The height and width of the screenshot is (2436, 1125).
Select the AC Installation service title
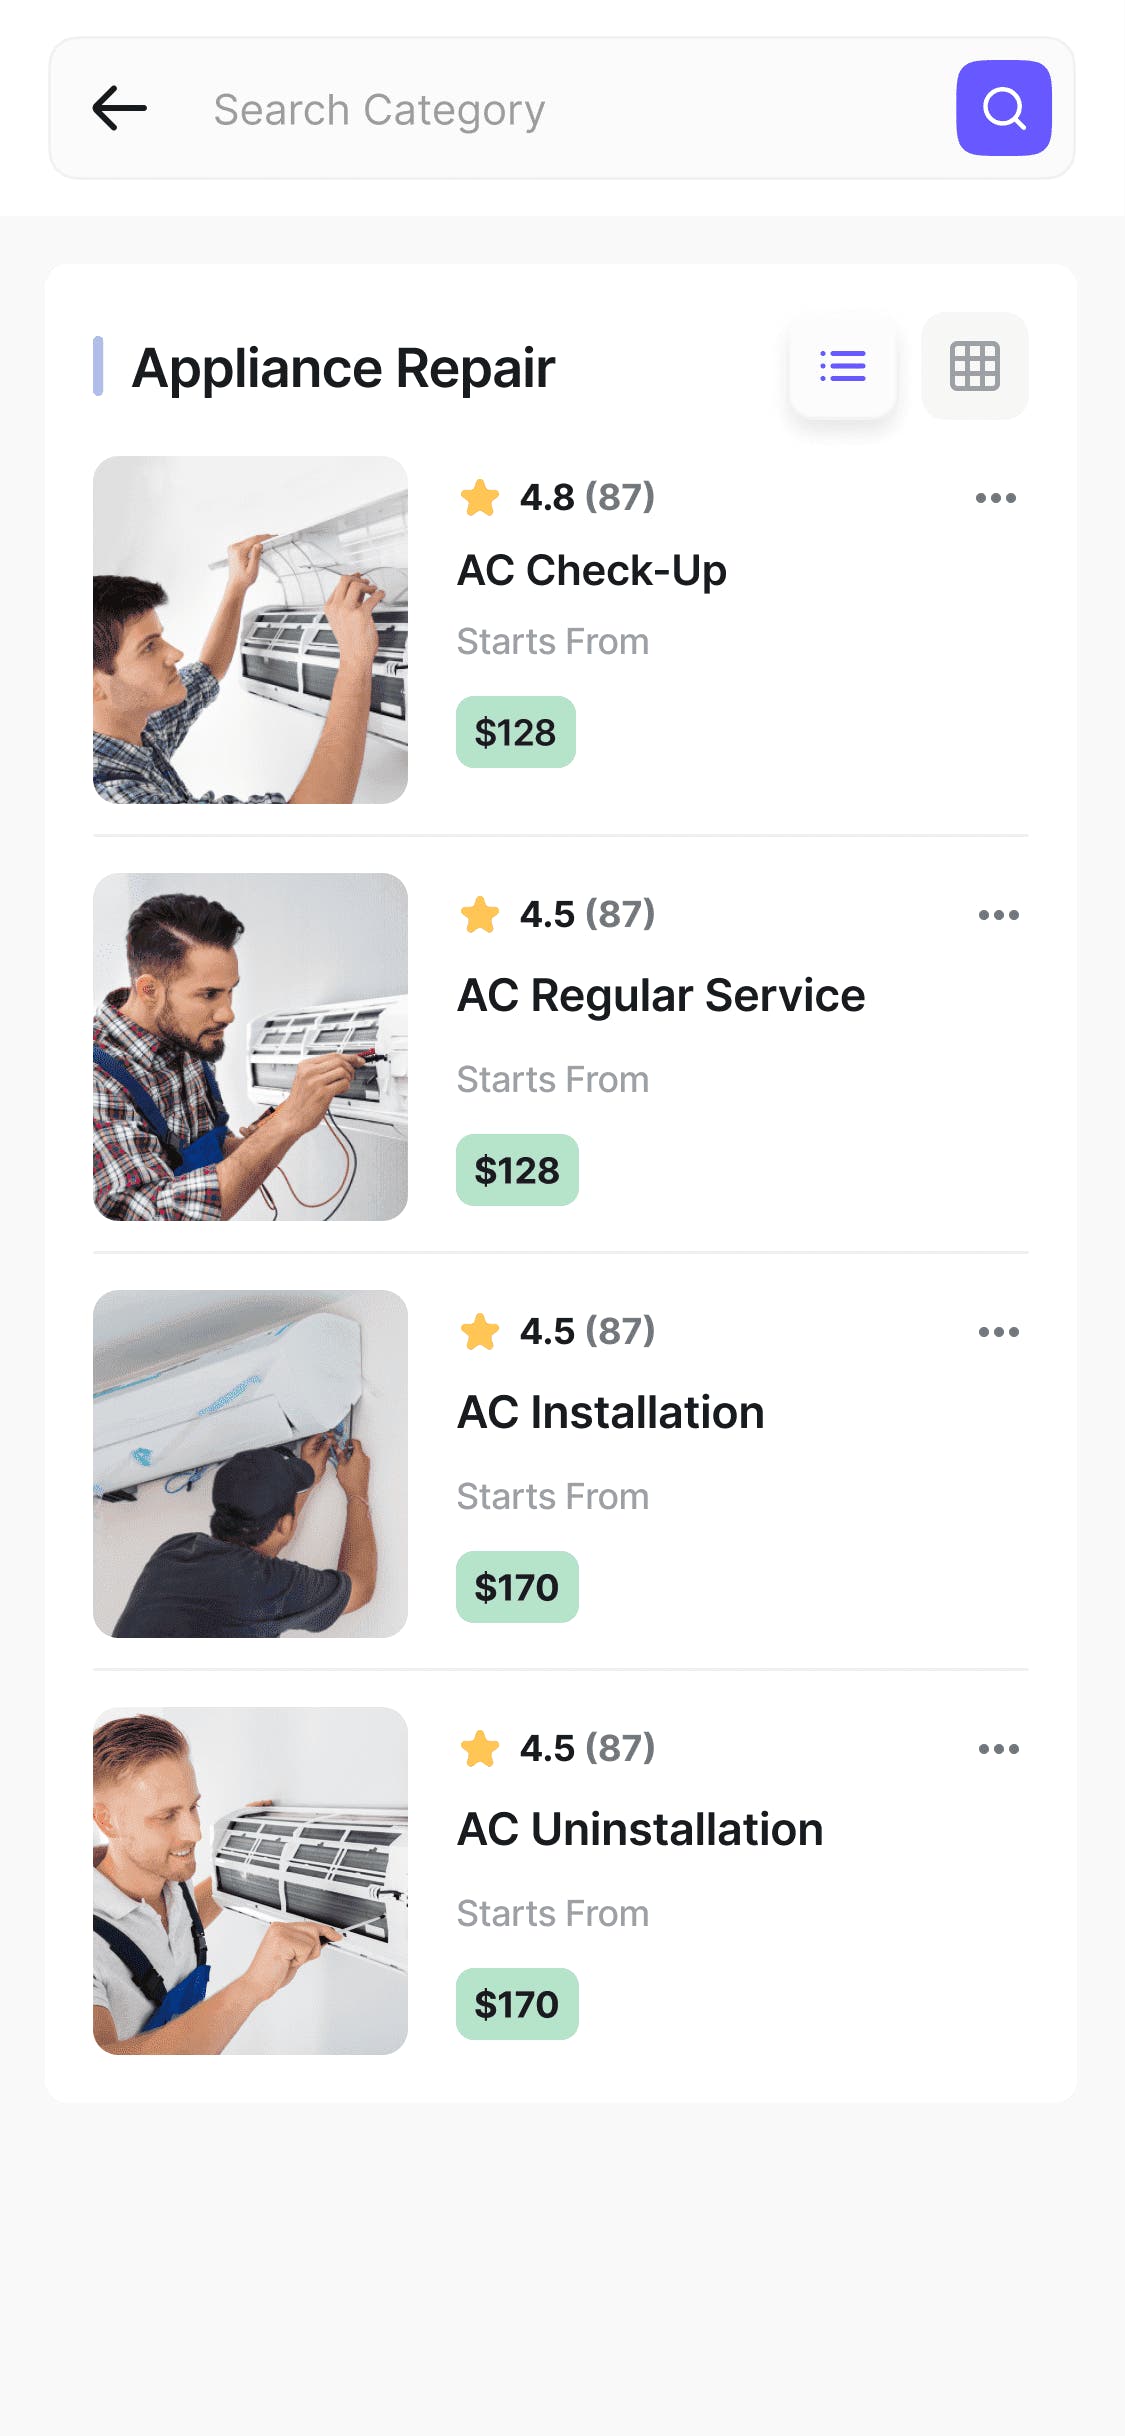click(x=610, y=1413)
